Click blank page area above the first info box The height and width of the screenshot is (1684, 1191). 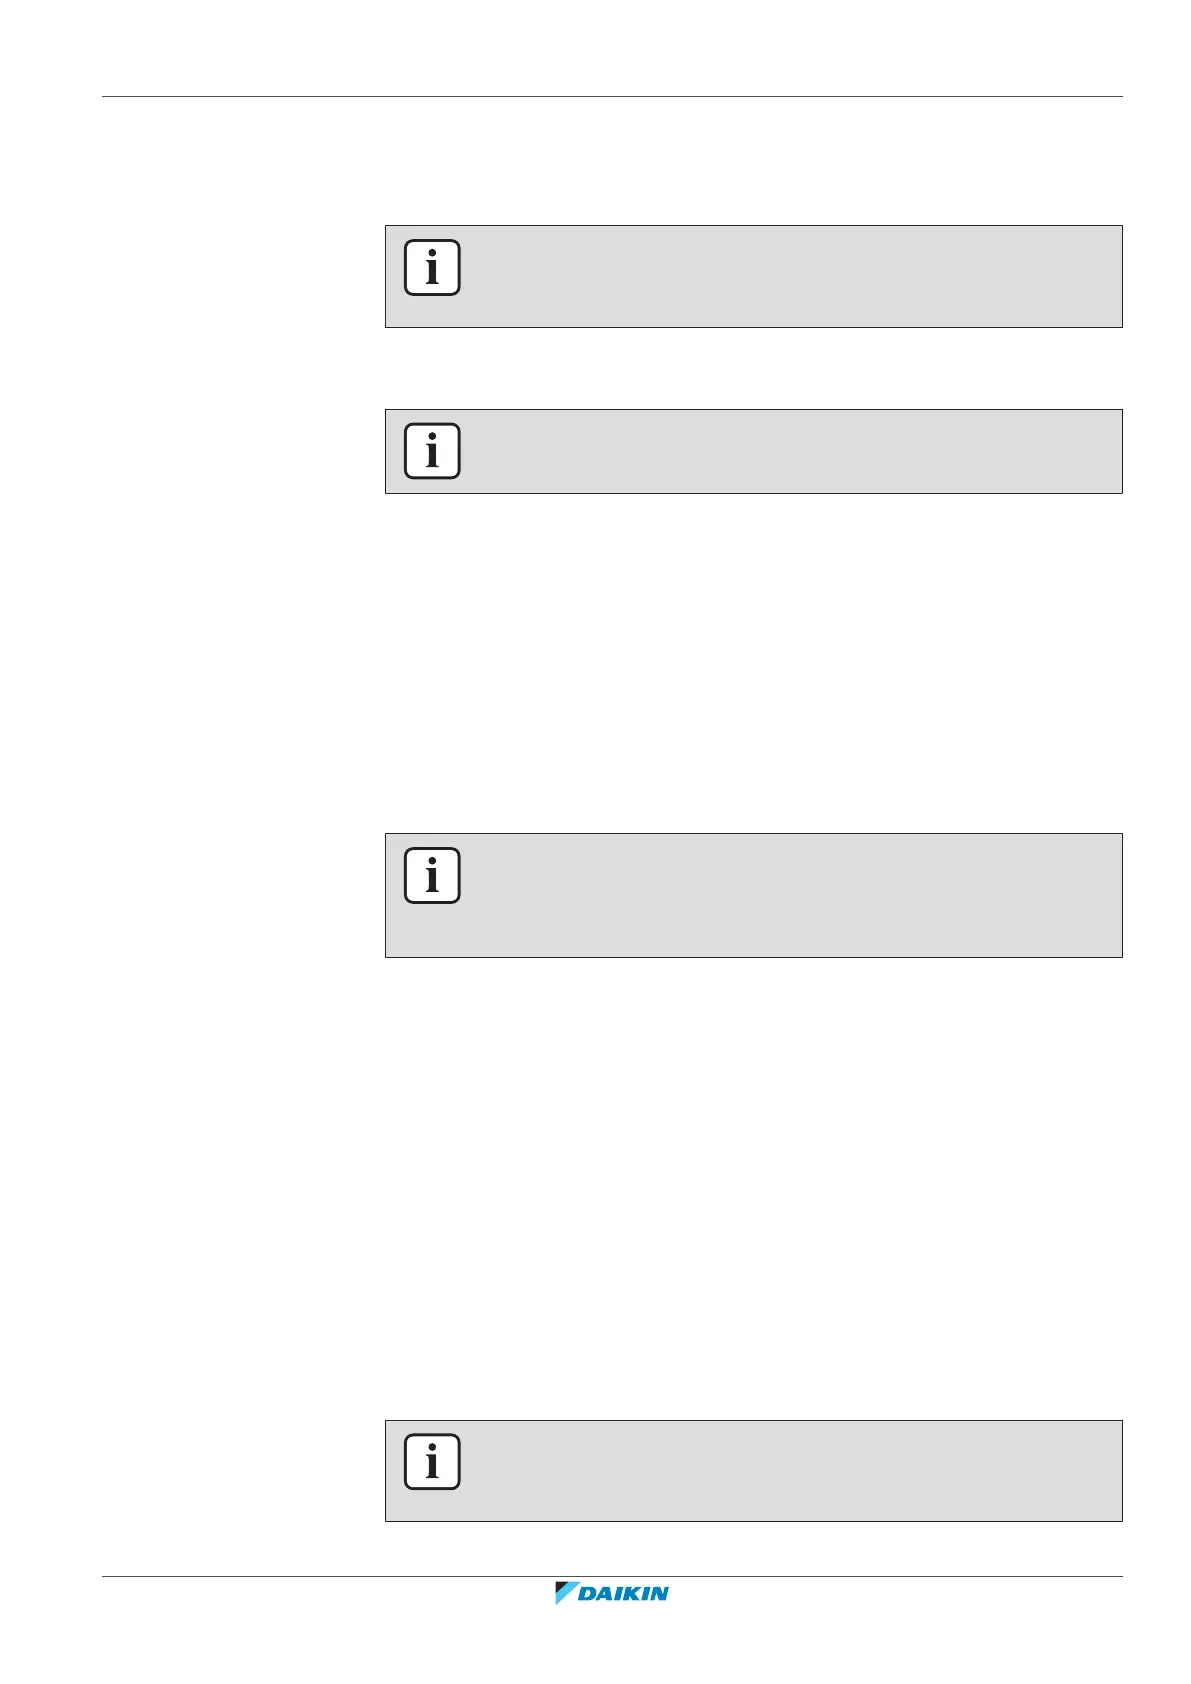tap(752, 162)
